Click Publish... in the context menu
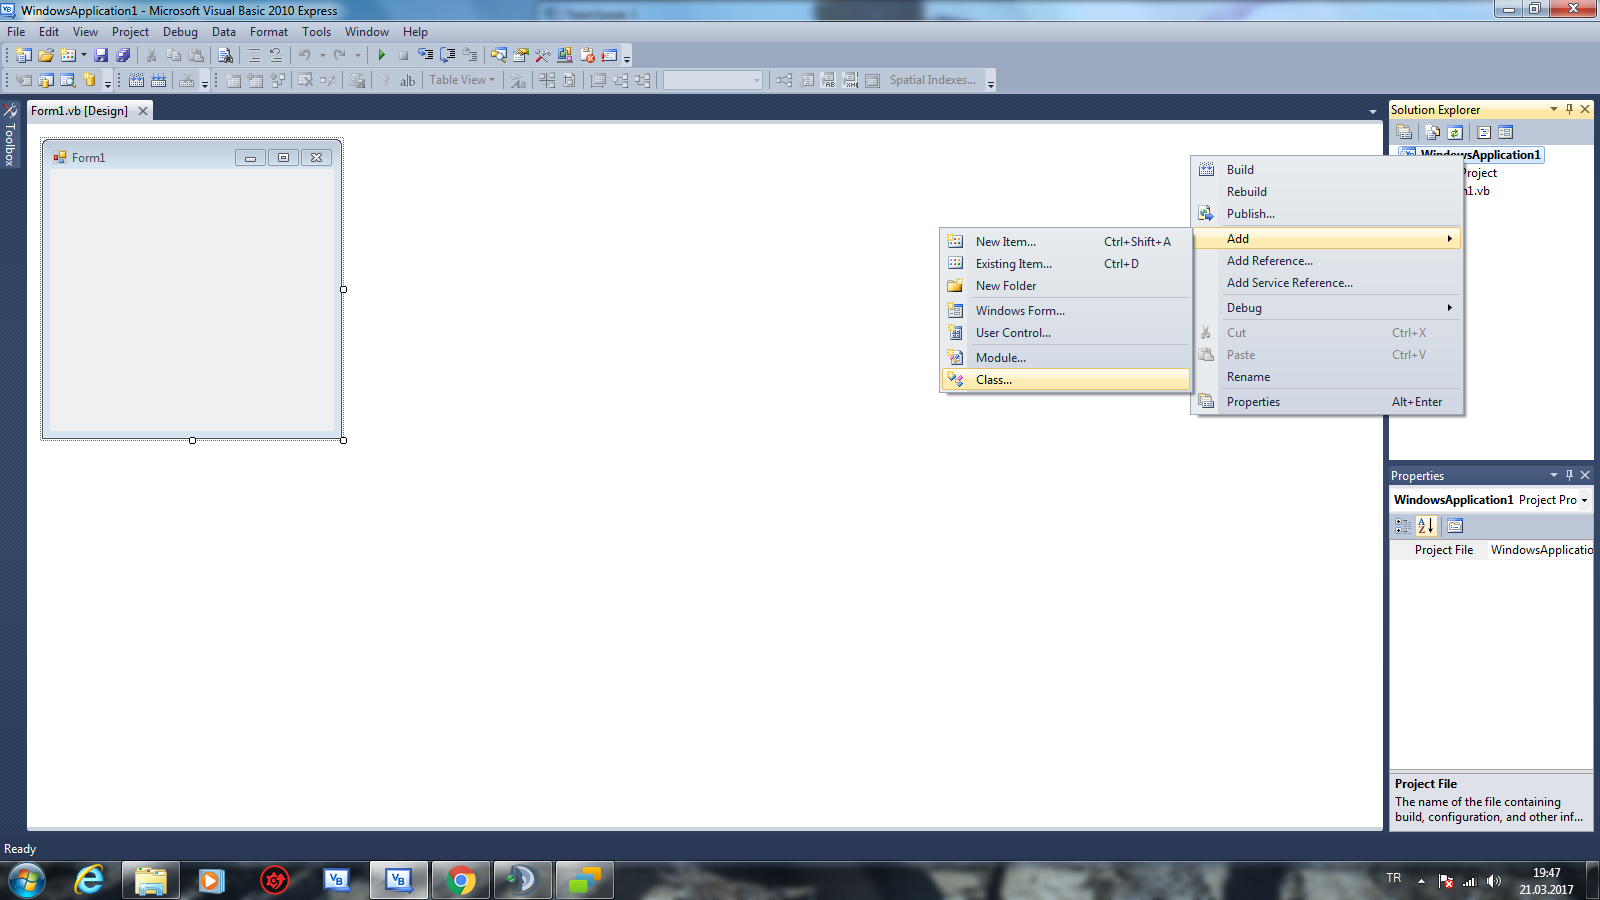 (1328, 214)
